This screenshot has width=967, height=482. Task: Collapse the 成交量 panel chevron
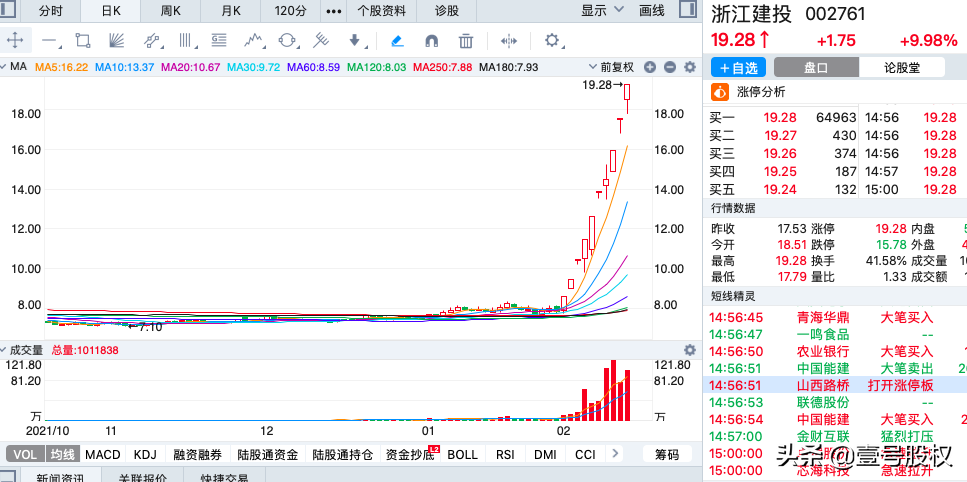(x=2, y=350)
